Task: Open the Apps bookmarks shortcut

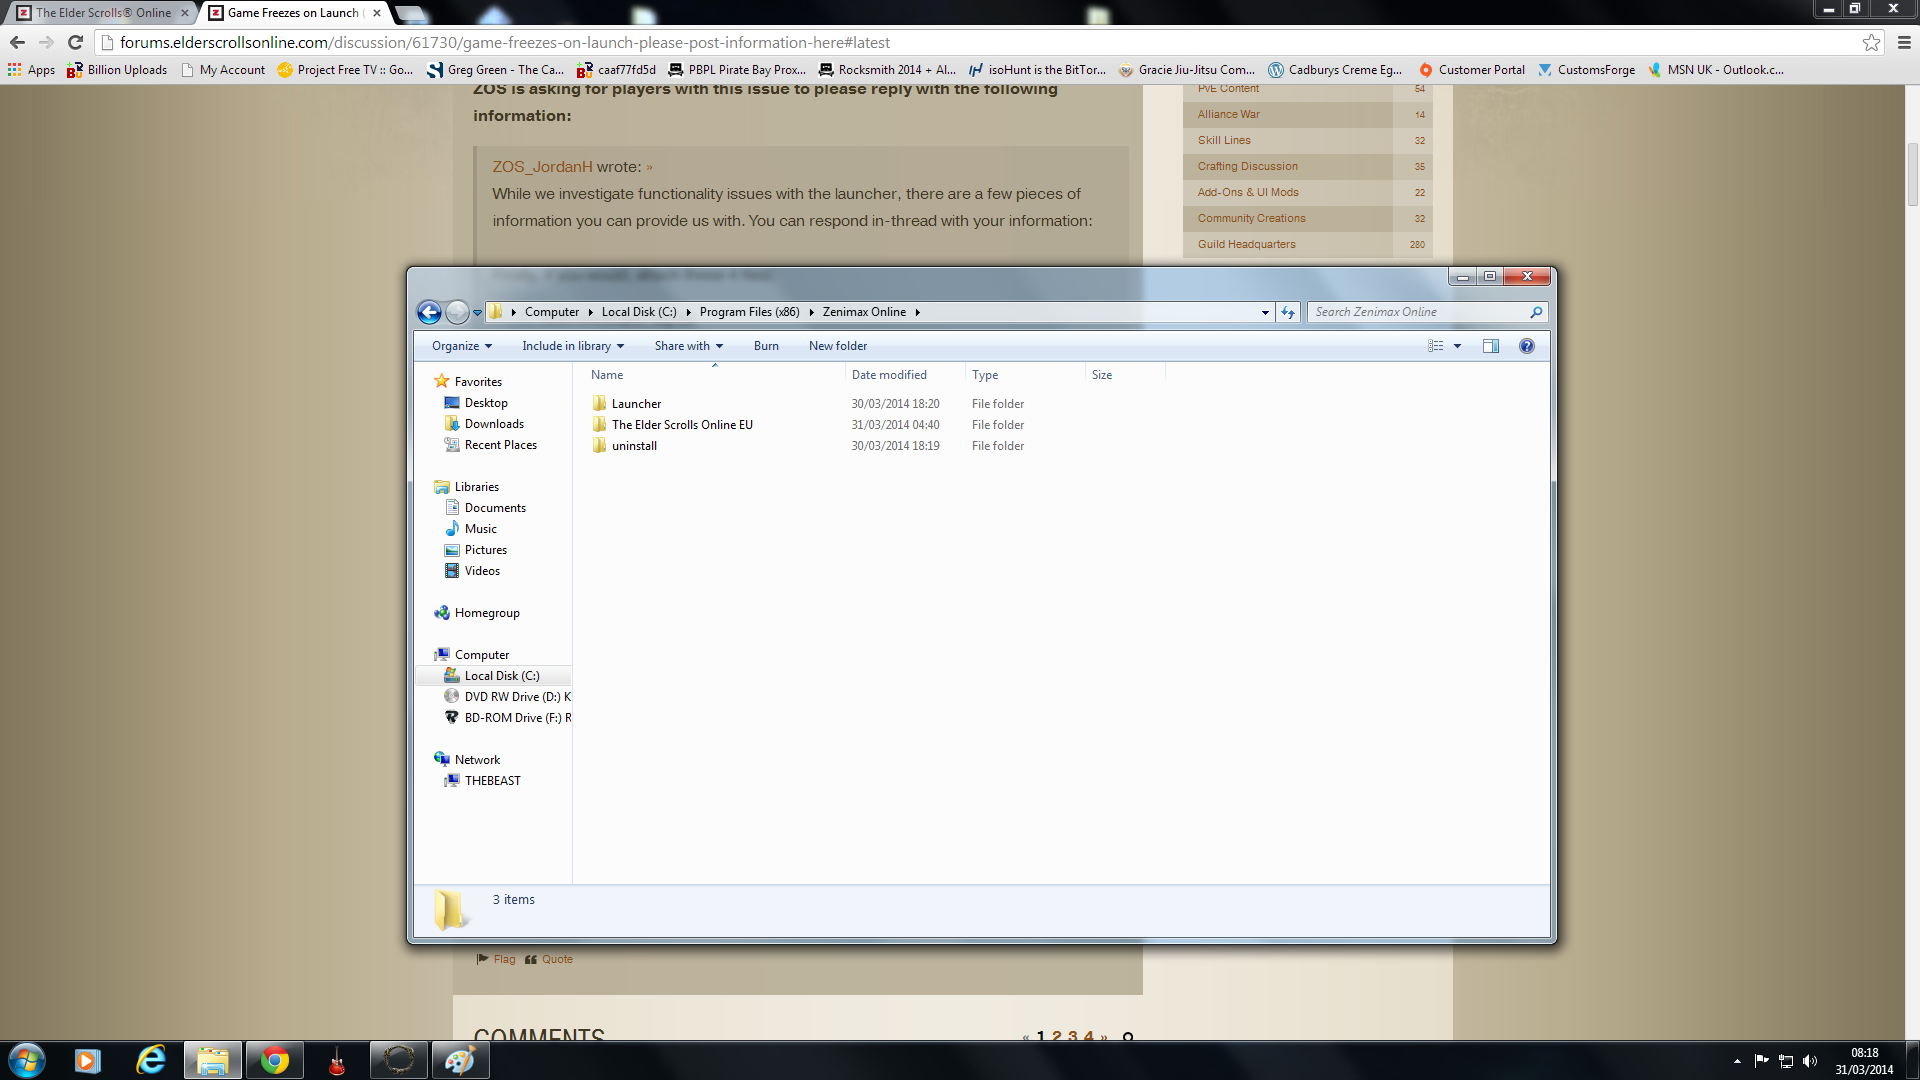Action: point(31,70)
